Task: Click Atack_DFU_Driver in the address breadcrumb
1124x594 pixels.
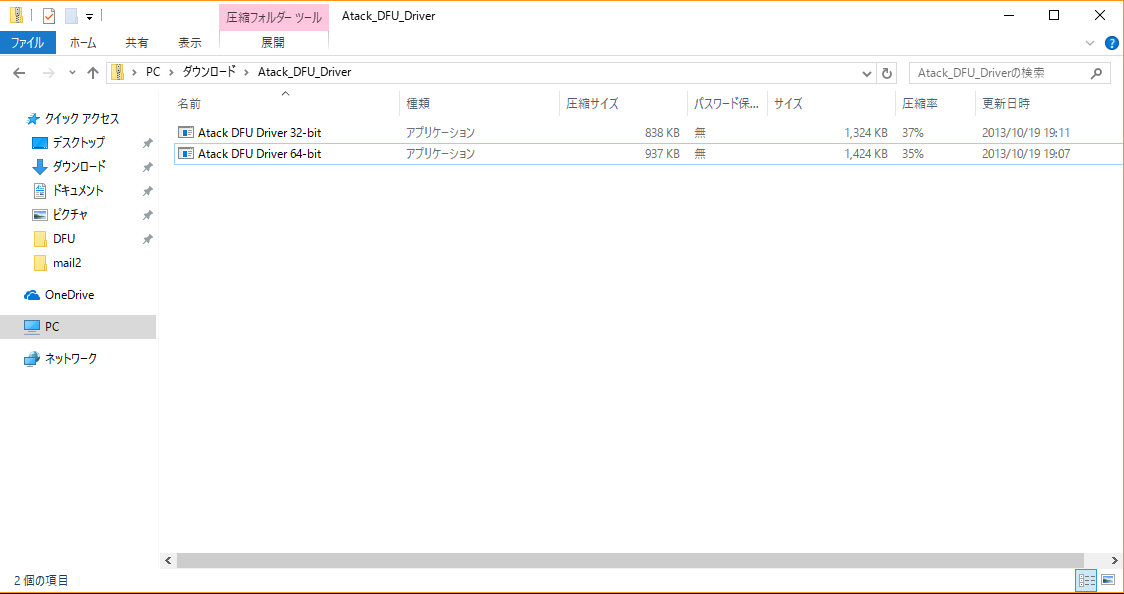Action: [305, 72]
